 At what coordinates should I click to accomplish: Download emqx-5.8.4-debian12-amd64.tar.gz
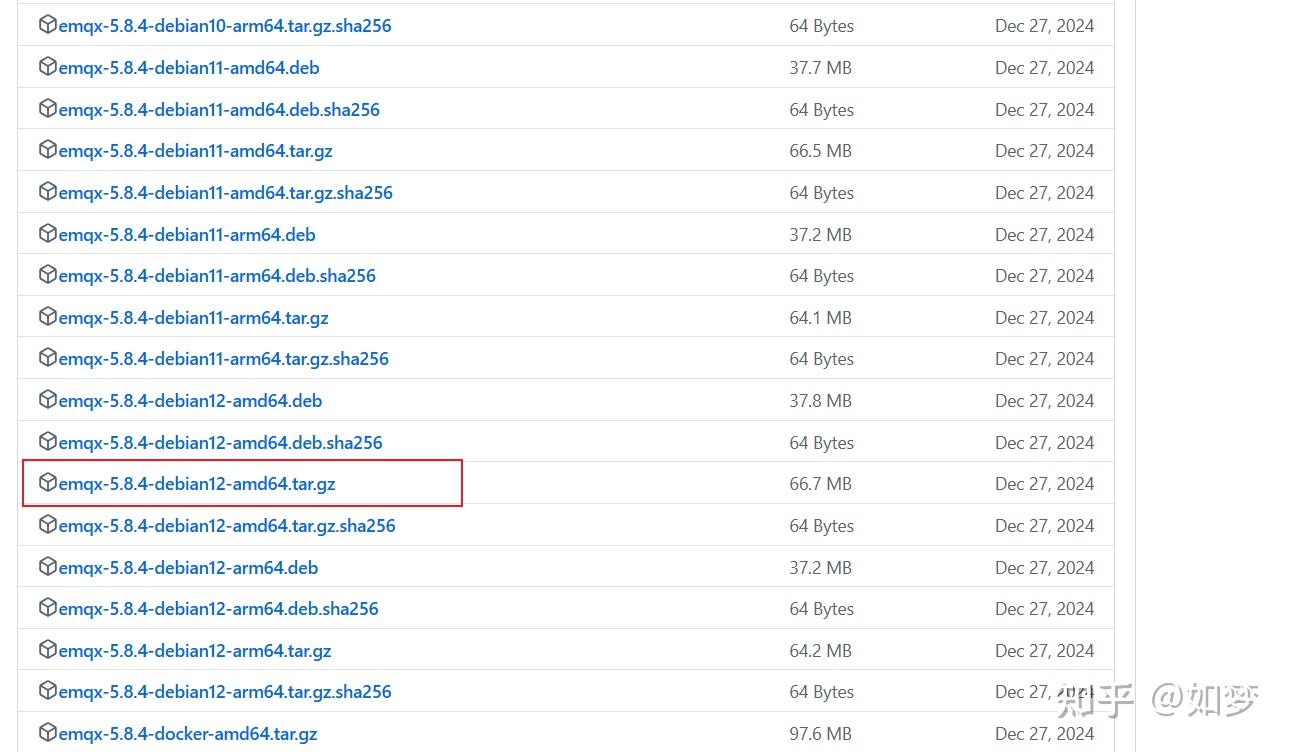pos(197,484)
